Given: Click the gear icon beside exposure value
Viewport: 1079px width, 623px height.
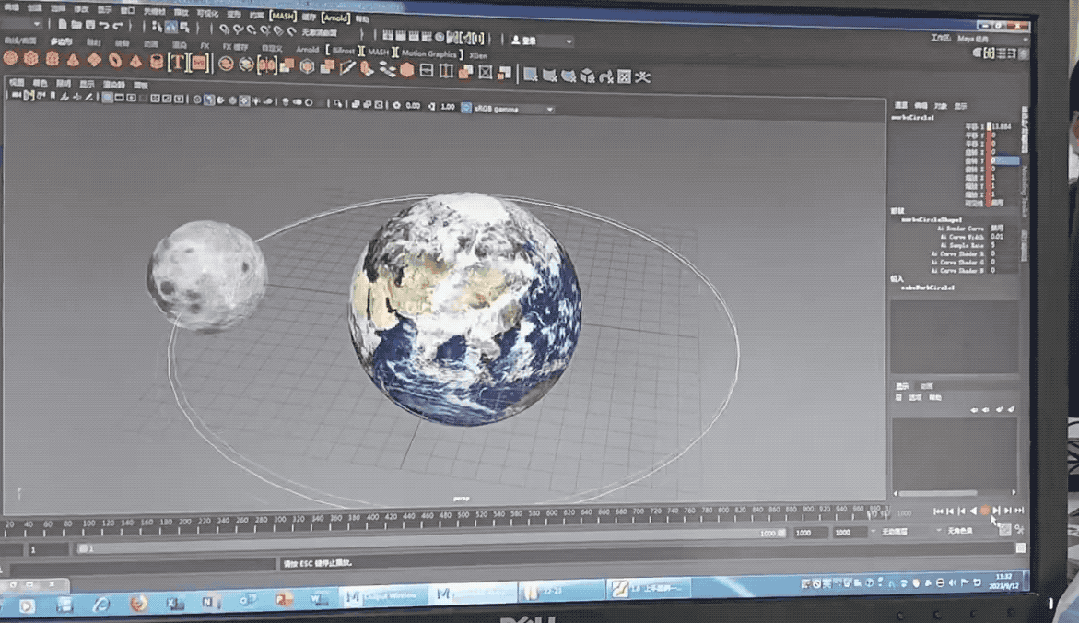Looking at the screenshot, I should point(397,106).
